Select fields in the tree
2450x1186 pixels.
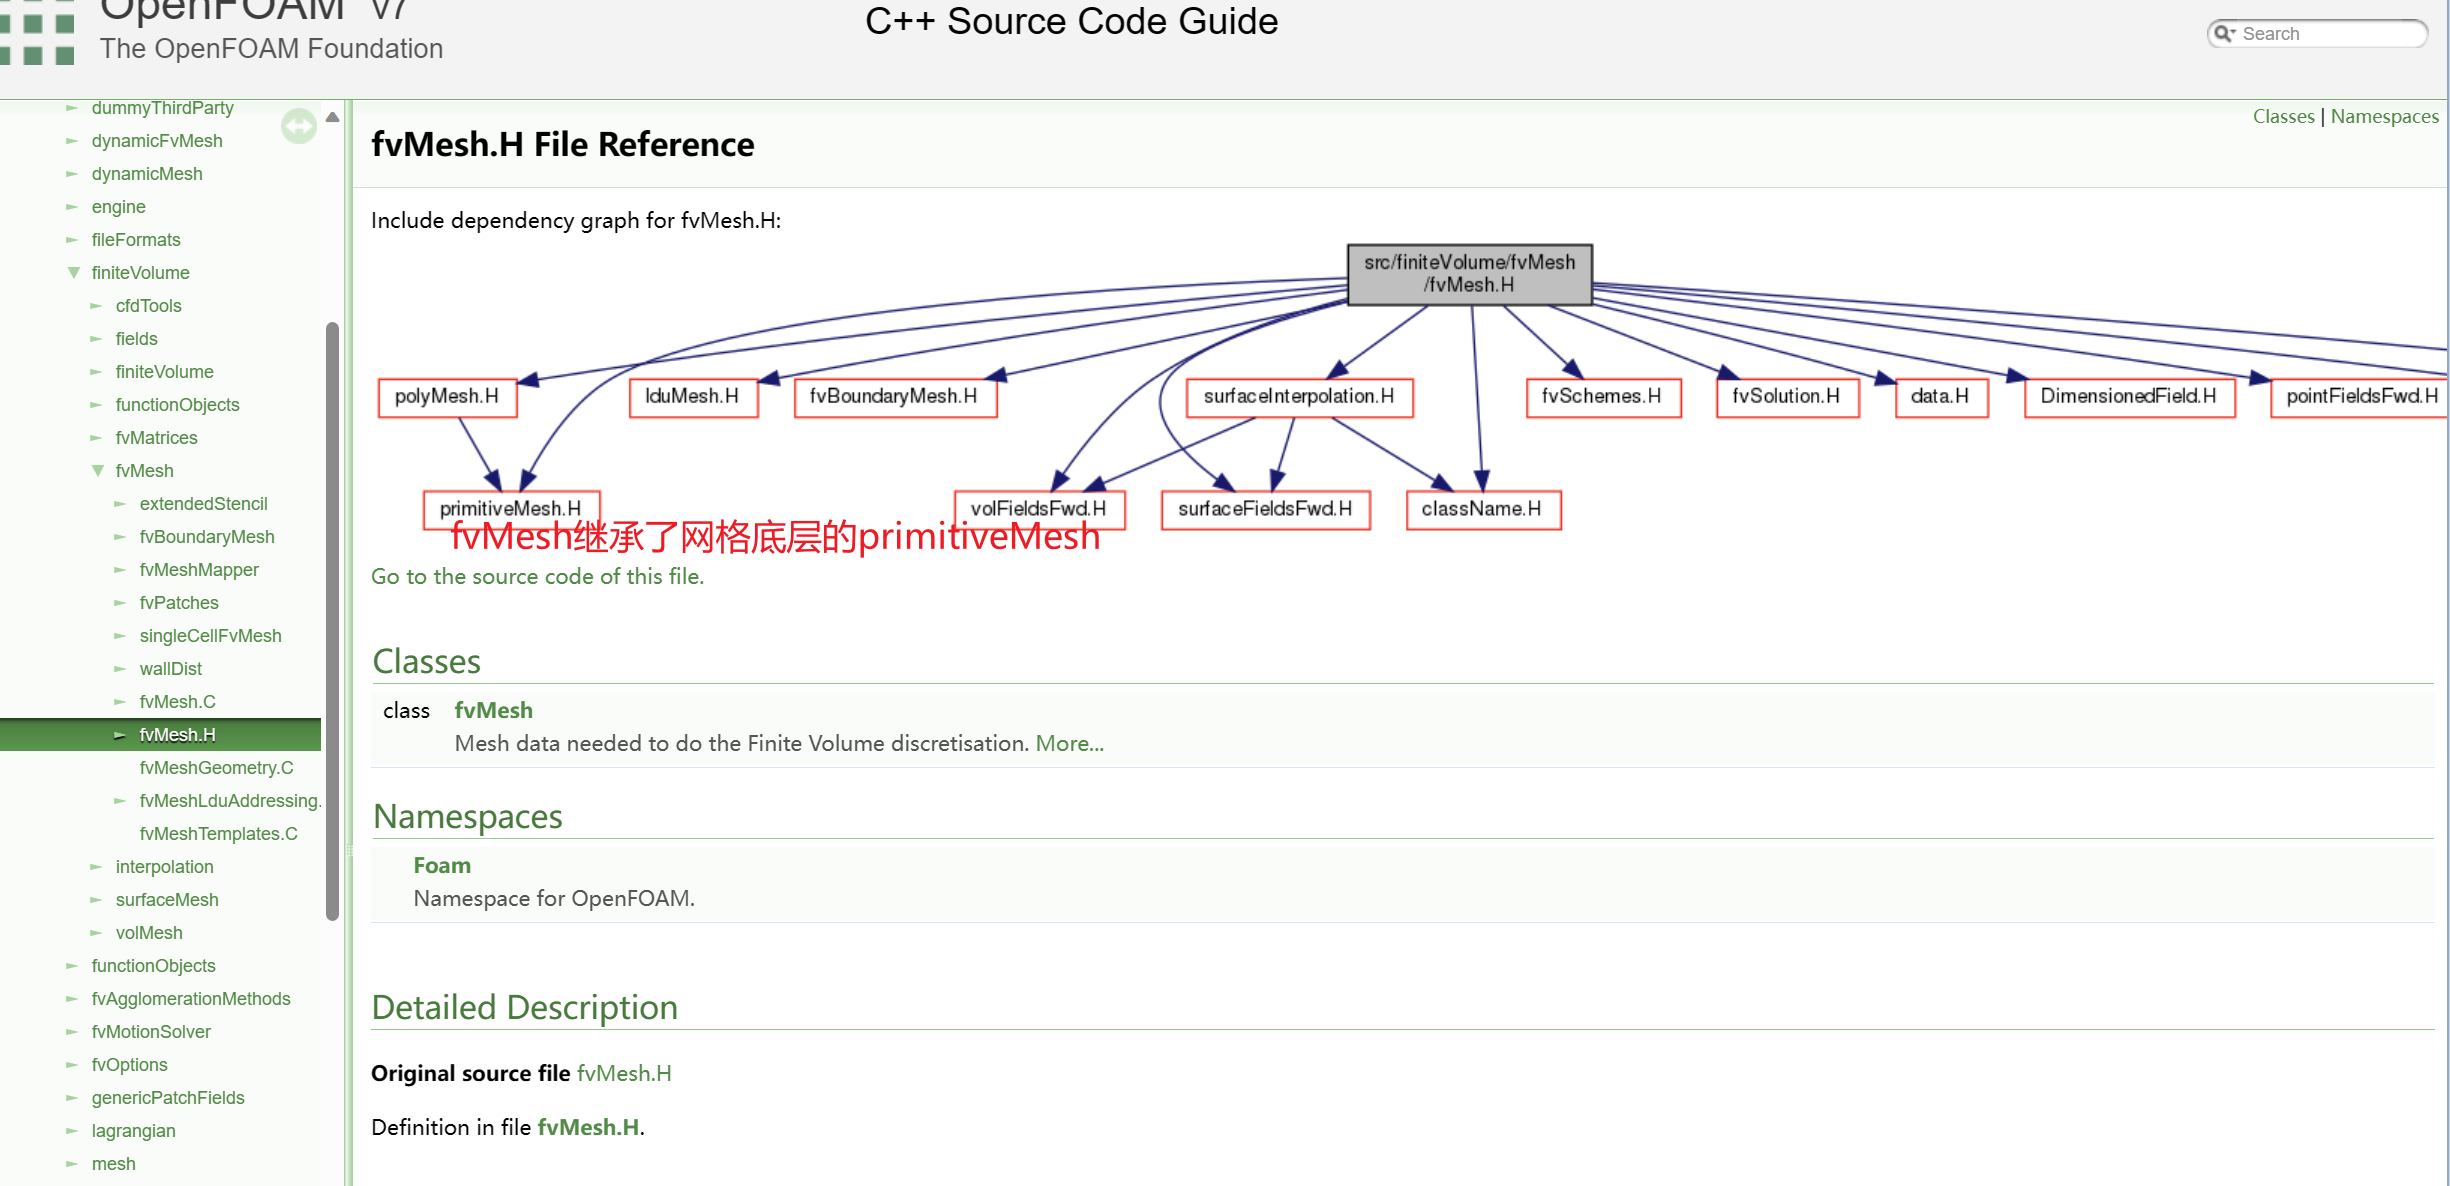point(136,339)
